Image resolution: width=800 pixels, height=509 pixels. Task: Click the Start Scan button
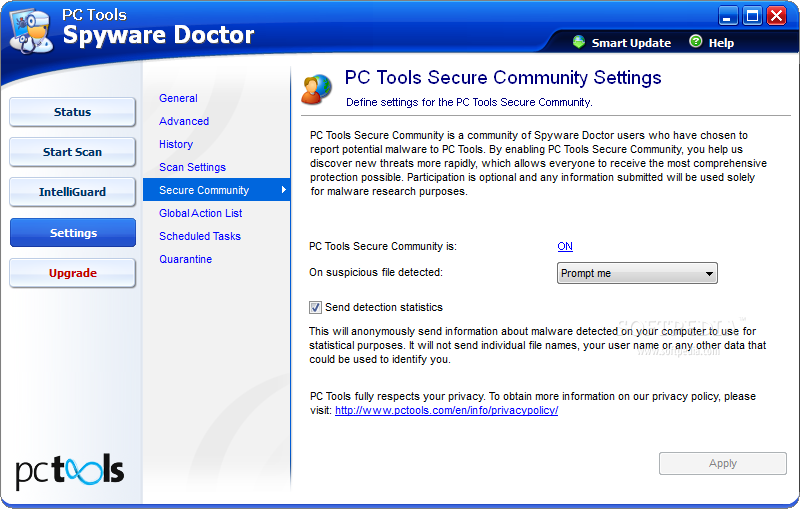point(72,152)
